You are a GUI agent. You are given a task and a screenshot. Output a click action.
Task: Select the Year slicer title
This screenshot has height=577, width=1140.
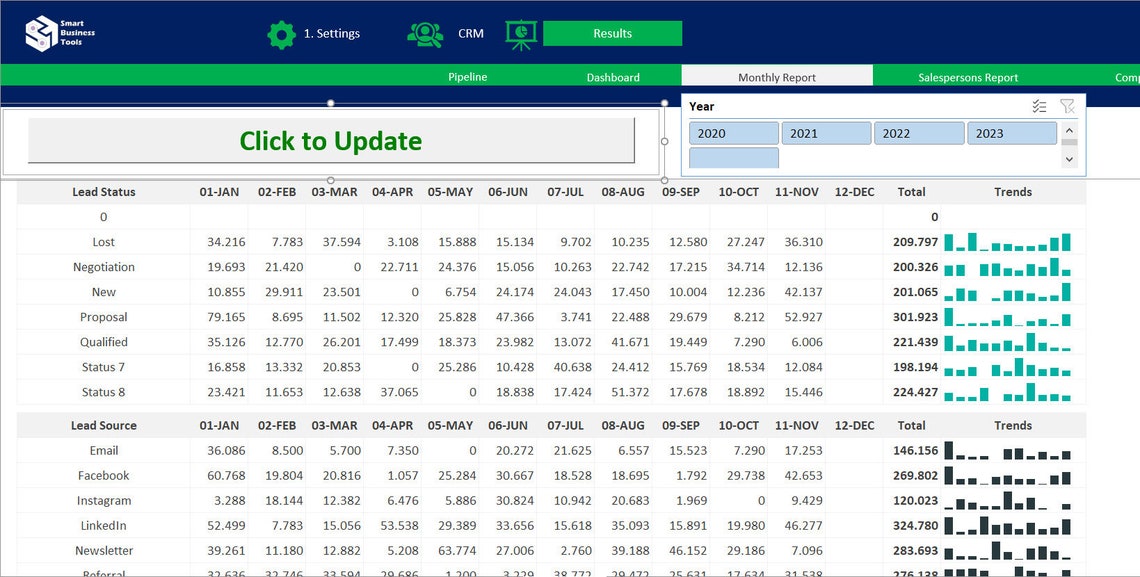click(702, 106)
